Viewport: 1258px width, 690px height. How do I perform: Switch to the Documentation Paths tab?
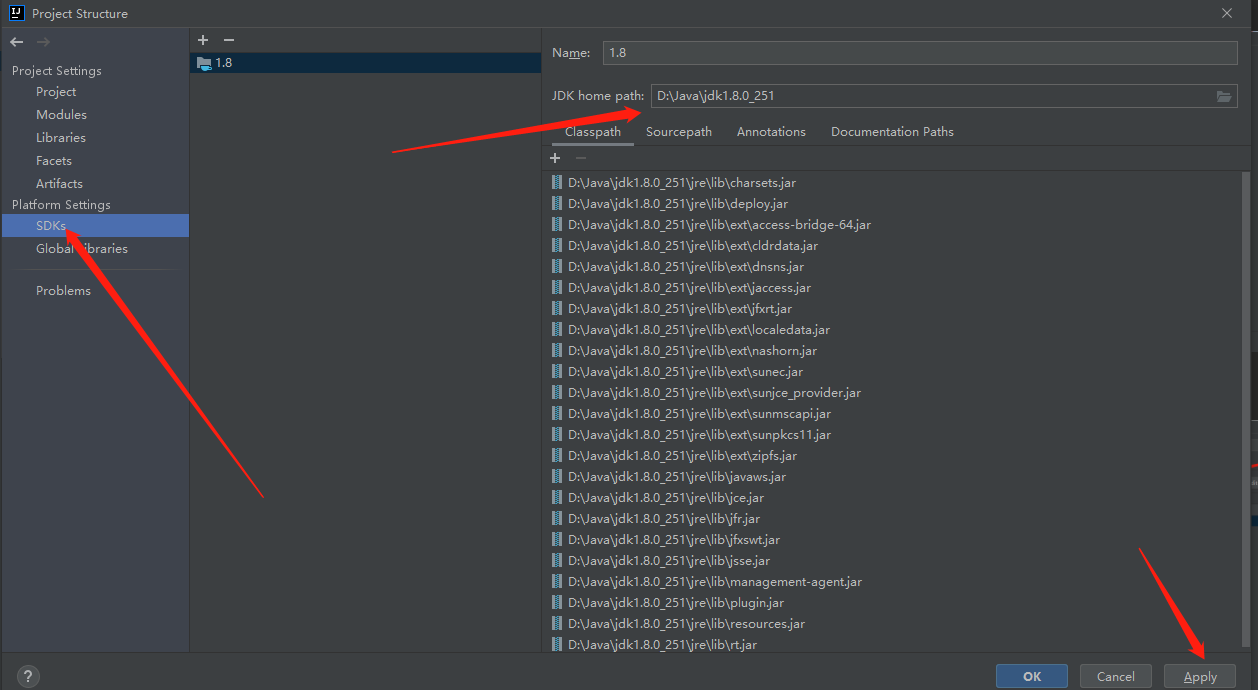coord(892,132)
